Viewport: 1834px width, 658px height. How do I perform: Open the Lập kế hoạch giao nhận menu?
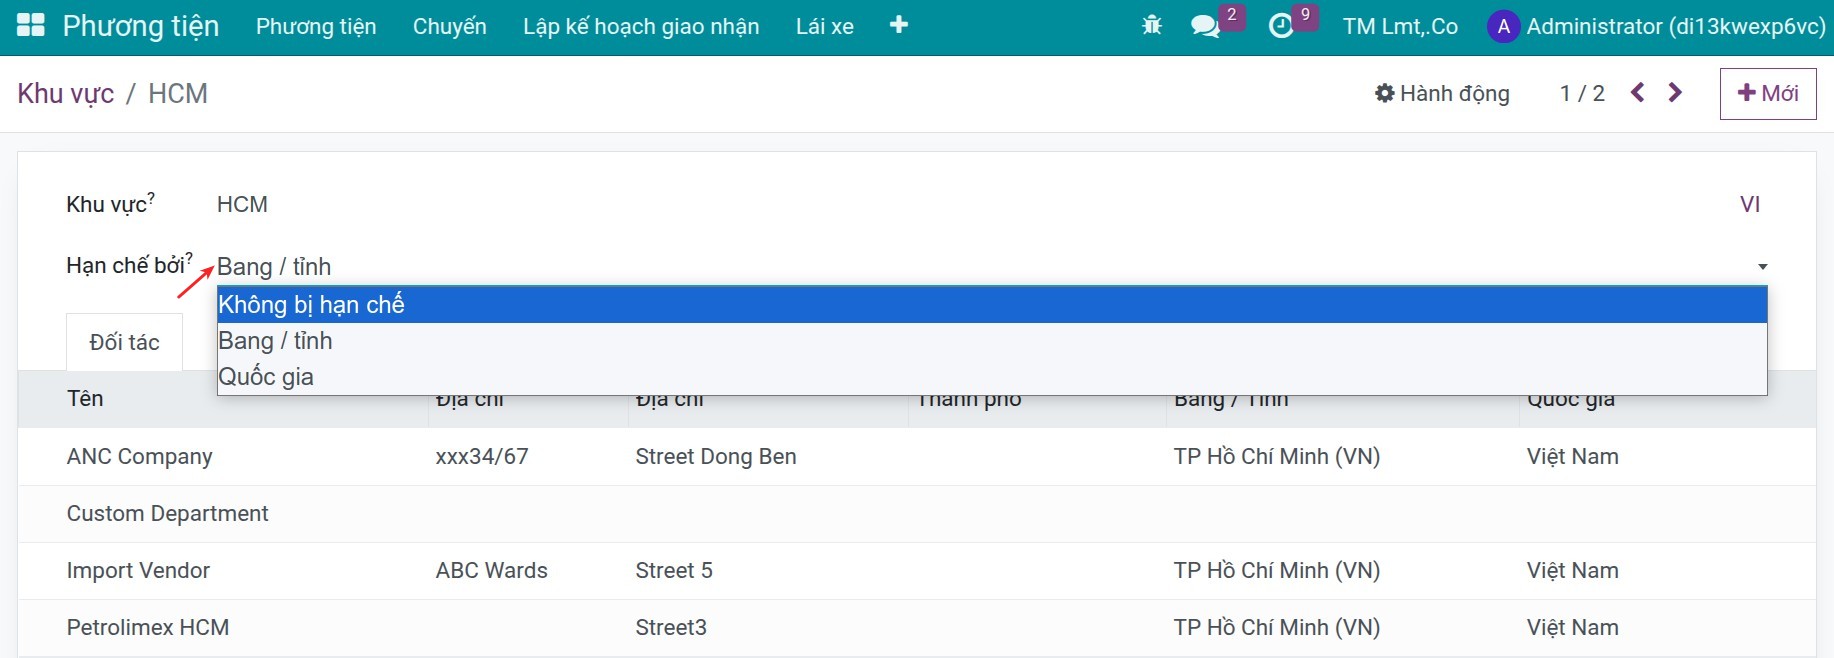coord(641,27)
